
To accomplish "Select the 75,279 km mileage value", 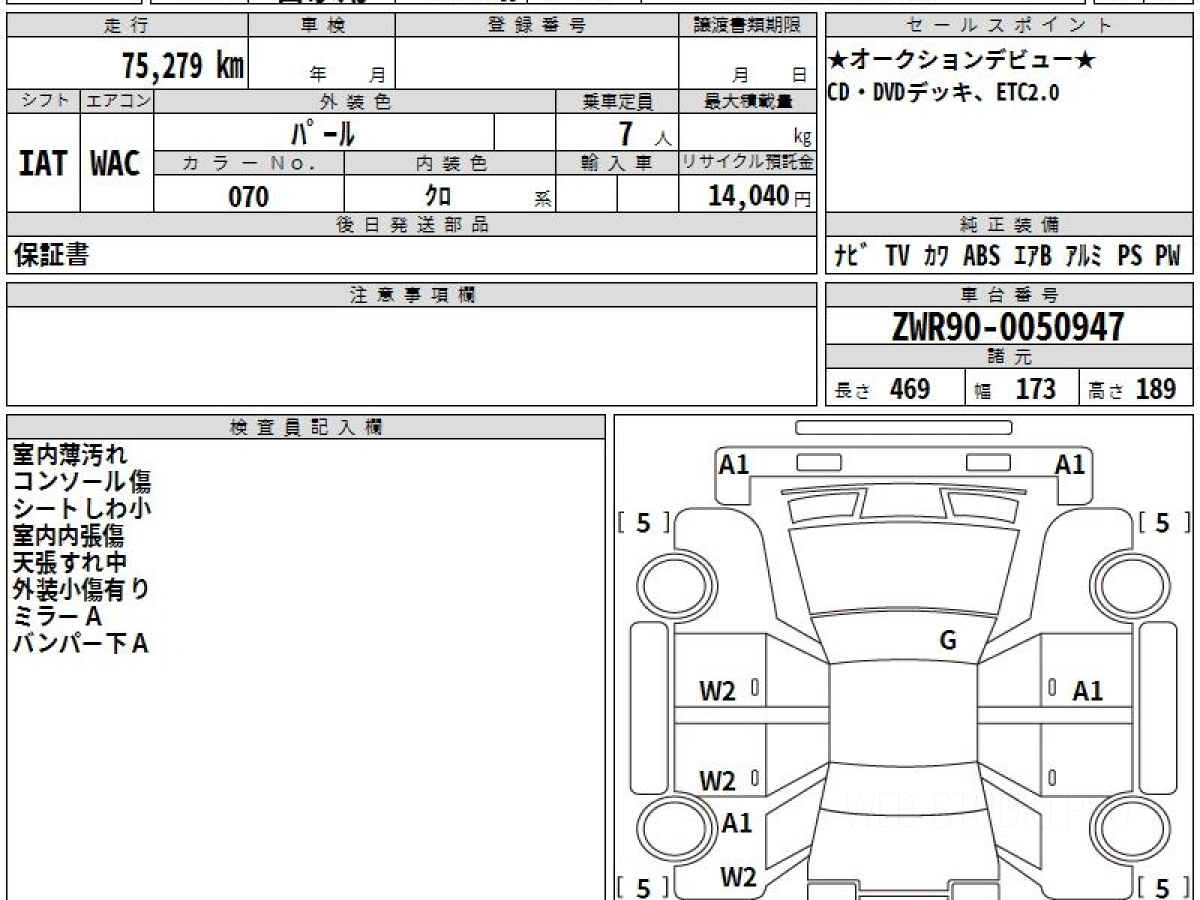I will coord(183,67).
